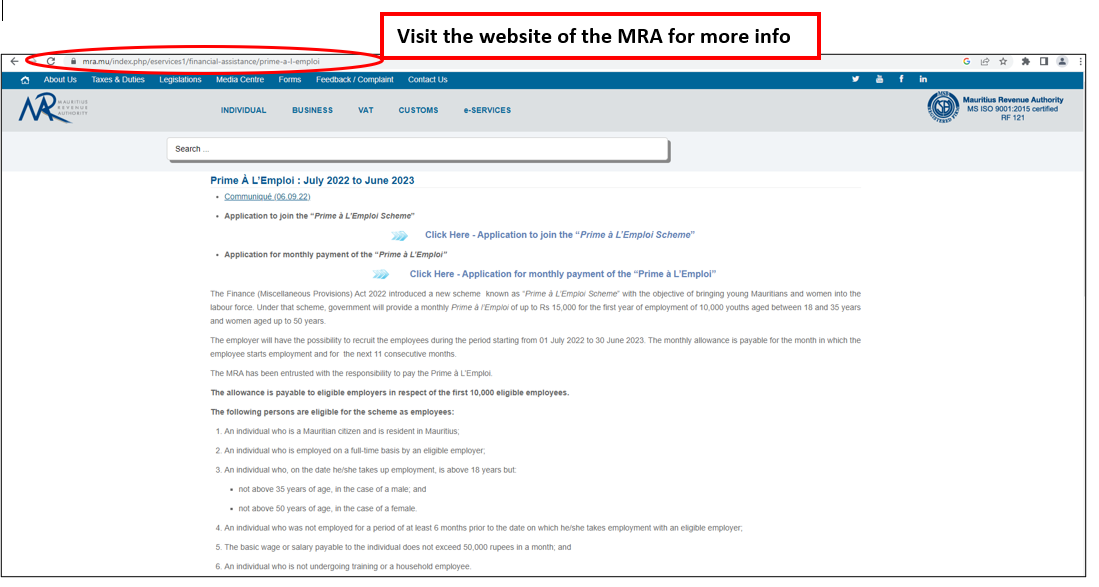The width and height of the screenshot is (1099, 587).
Task: Select the BUSINESS section tab
Action: pos(313,111)
